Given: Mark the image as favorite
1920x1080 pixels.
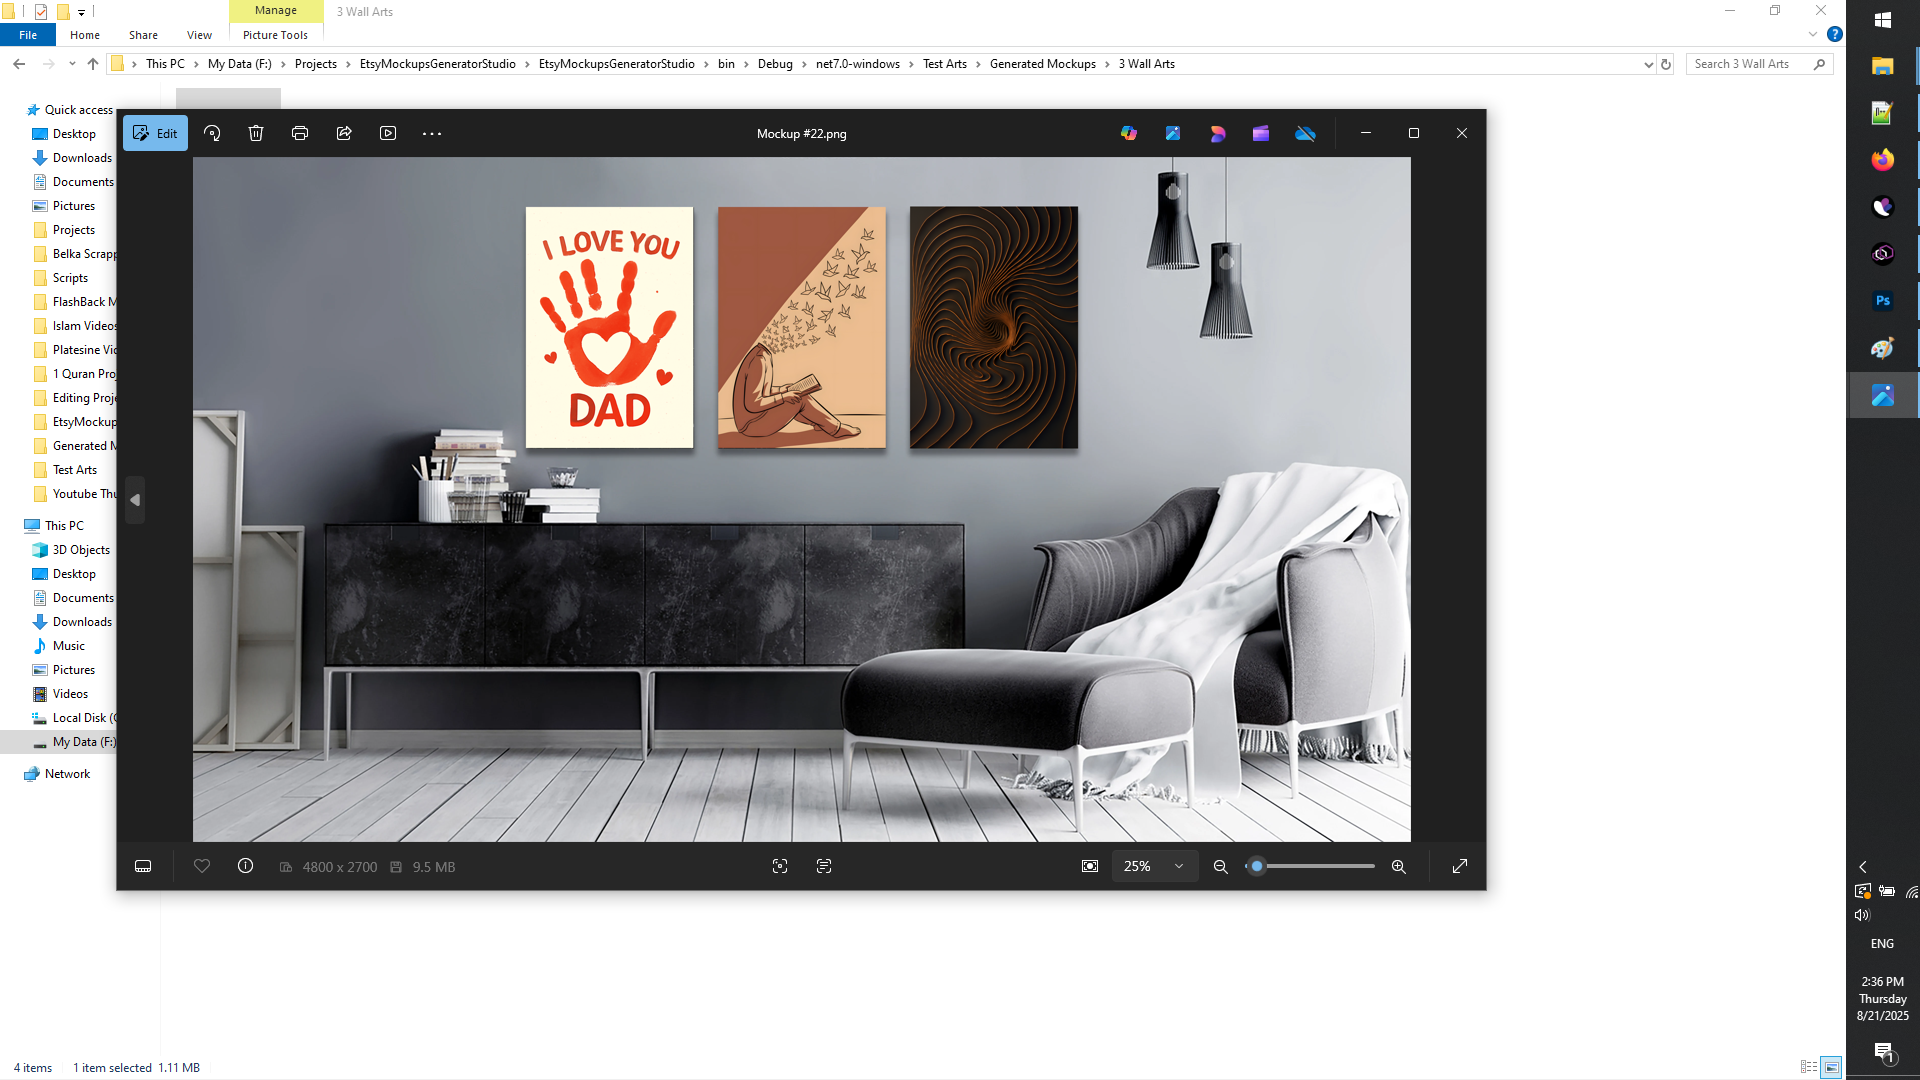Looking at the screenshot, I should click(x=201, y=866).
